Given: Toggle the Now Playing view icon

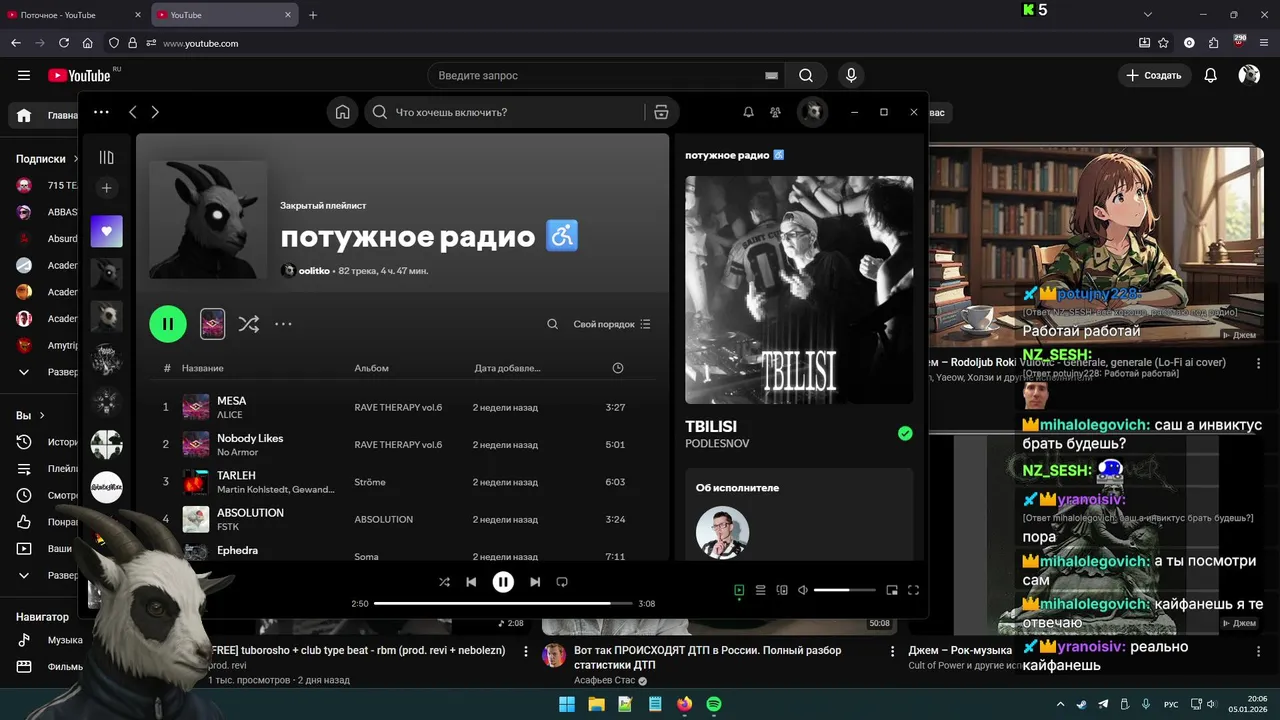Looking at the screenshot, I should coord(739,590).
